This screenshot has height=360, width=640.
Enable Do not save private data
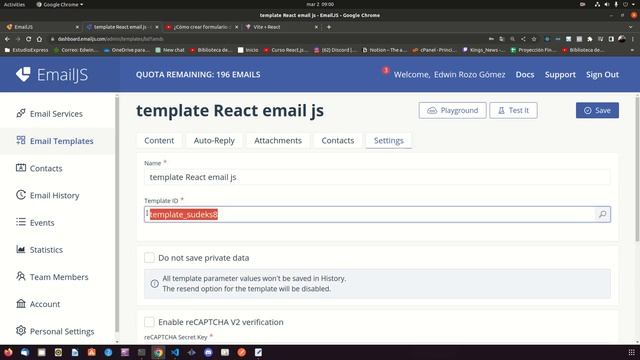click(149, 258)
